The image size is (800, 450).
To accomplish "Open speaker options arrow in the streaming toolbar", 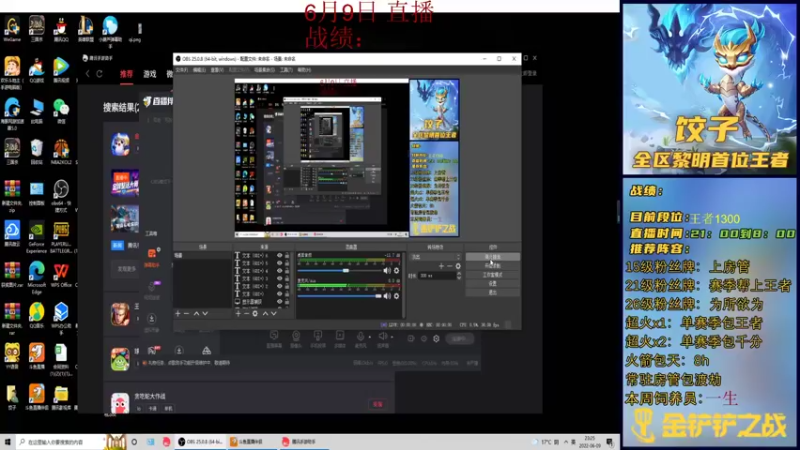I will pos(392,337).
